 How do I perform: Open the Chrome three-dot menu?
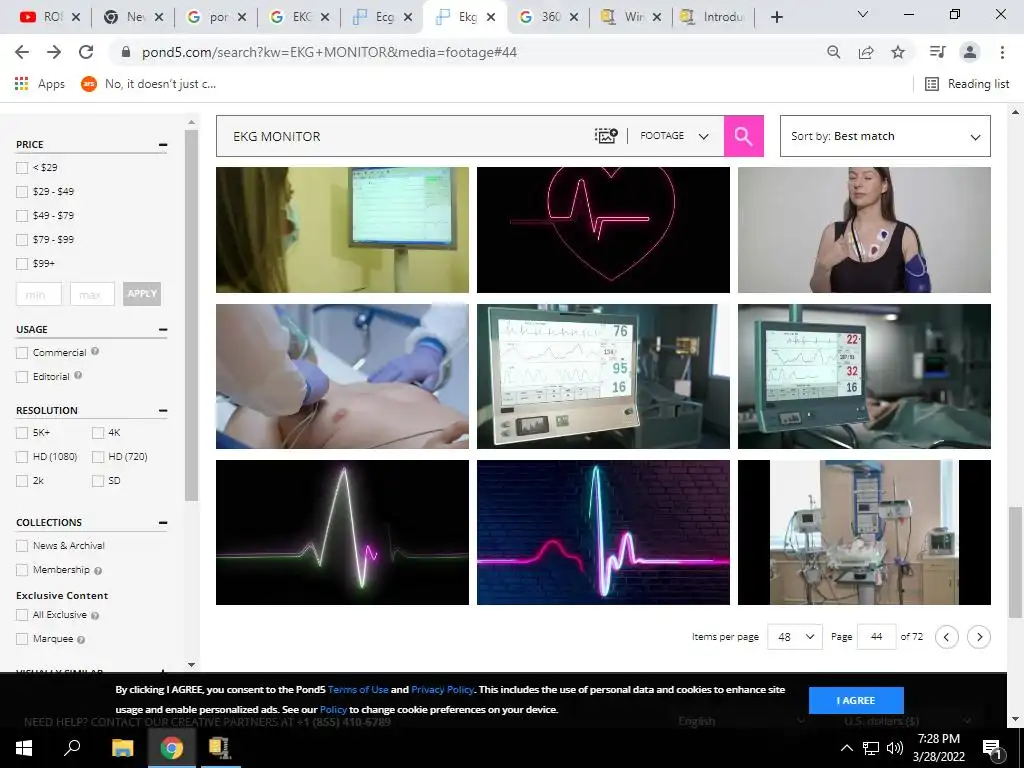click(x=1002, y=52)
